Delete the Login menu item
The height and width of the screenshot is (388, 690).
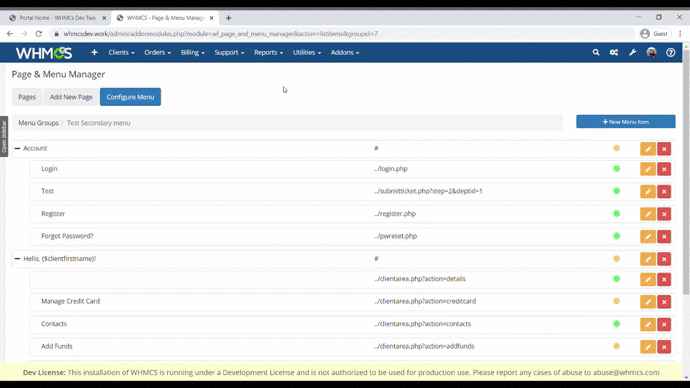pyautogui.click(x=664, y=169)
